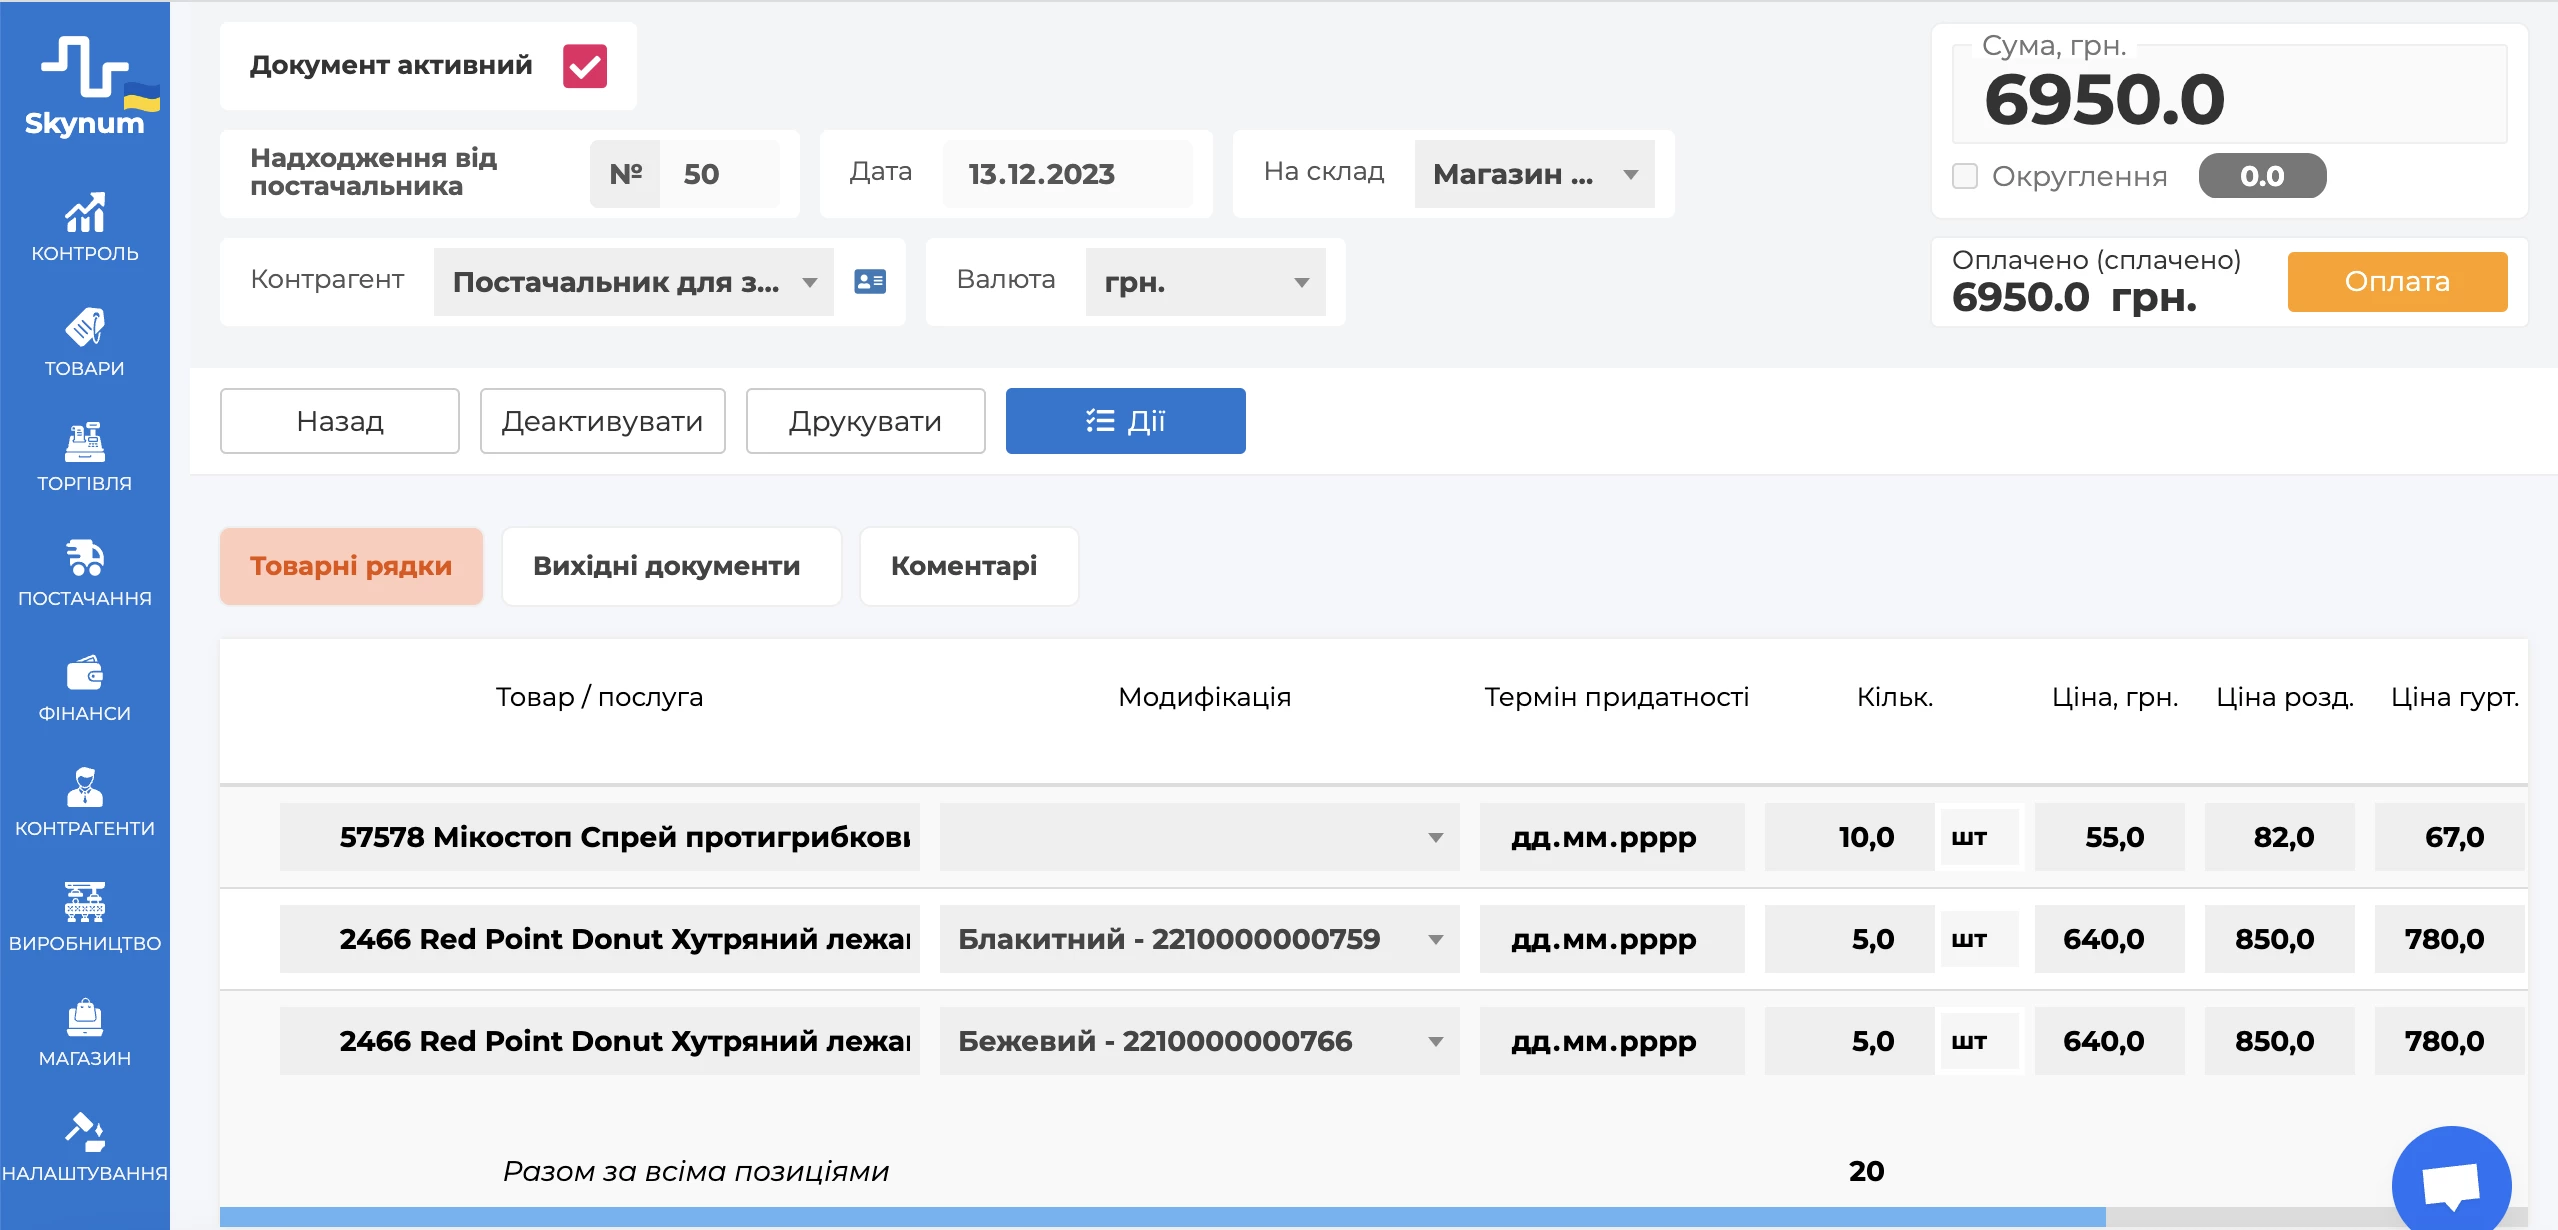Image resolution: width=2558 pixels, height=1230 pixels.
Task: Click the total quantity 20
Action: coord(1866,1171)
